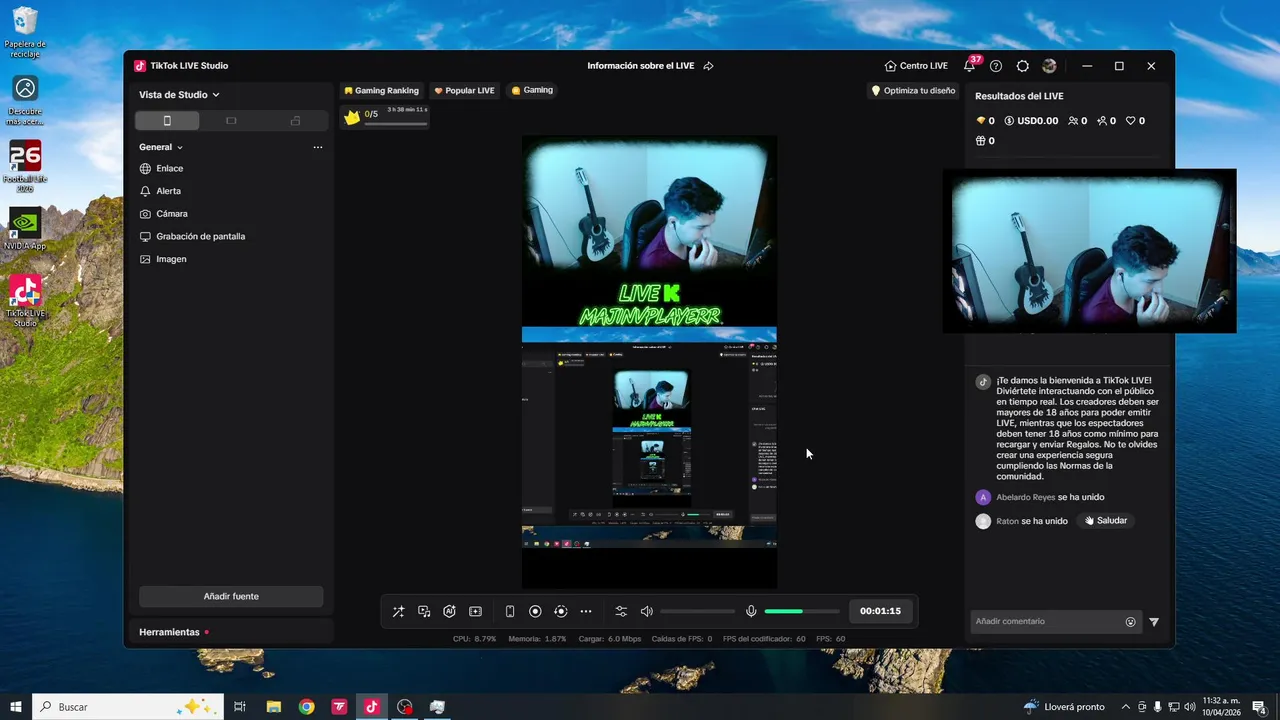Adjust the green microphone level slider

(802, 611)
